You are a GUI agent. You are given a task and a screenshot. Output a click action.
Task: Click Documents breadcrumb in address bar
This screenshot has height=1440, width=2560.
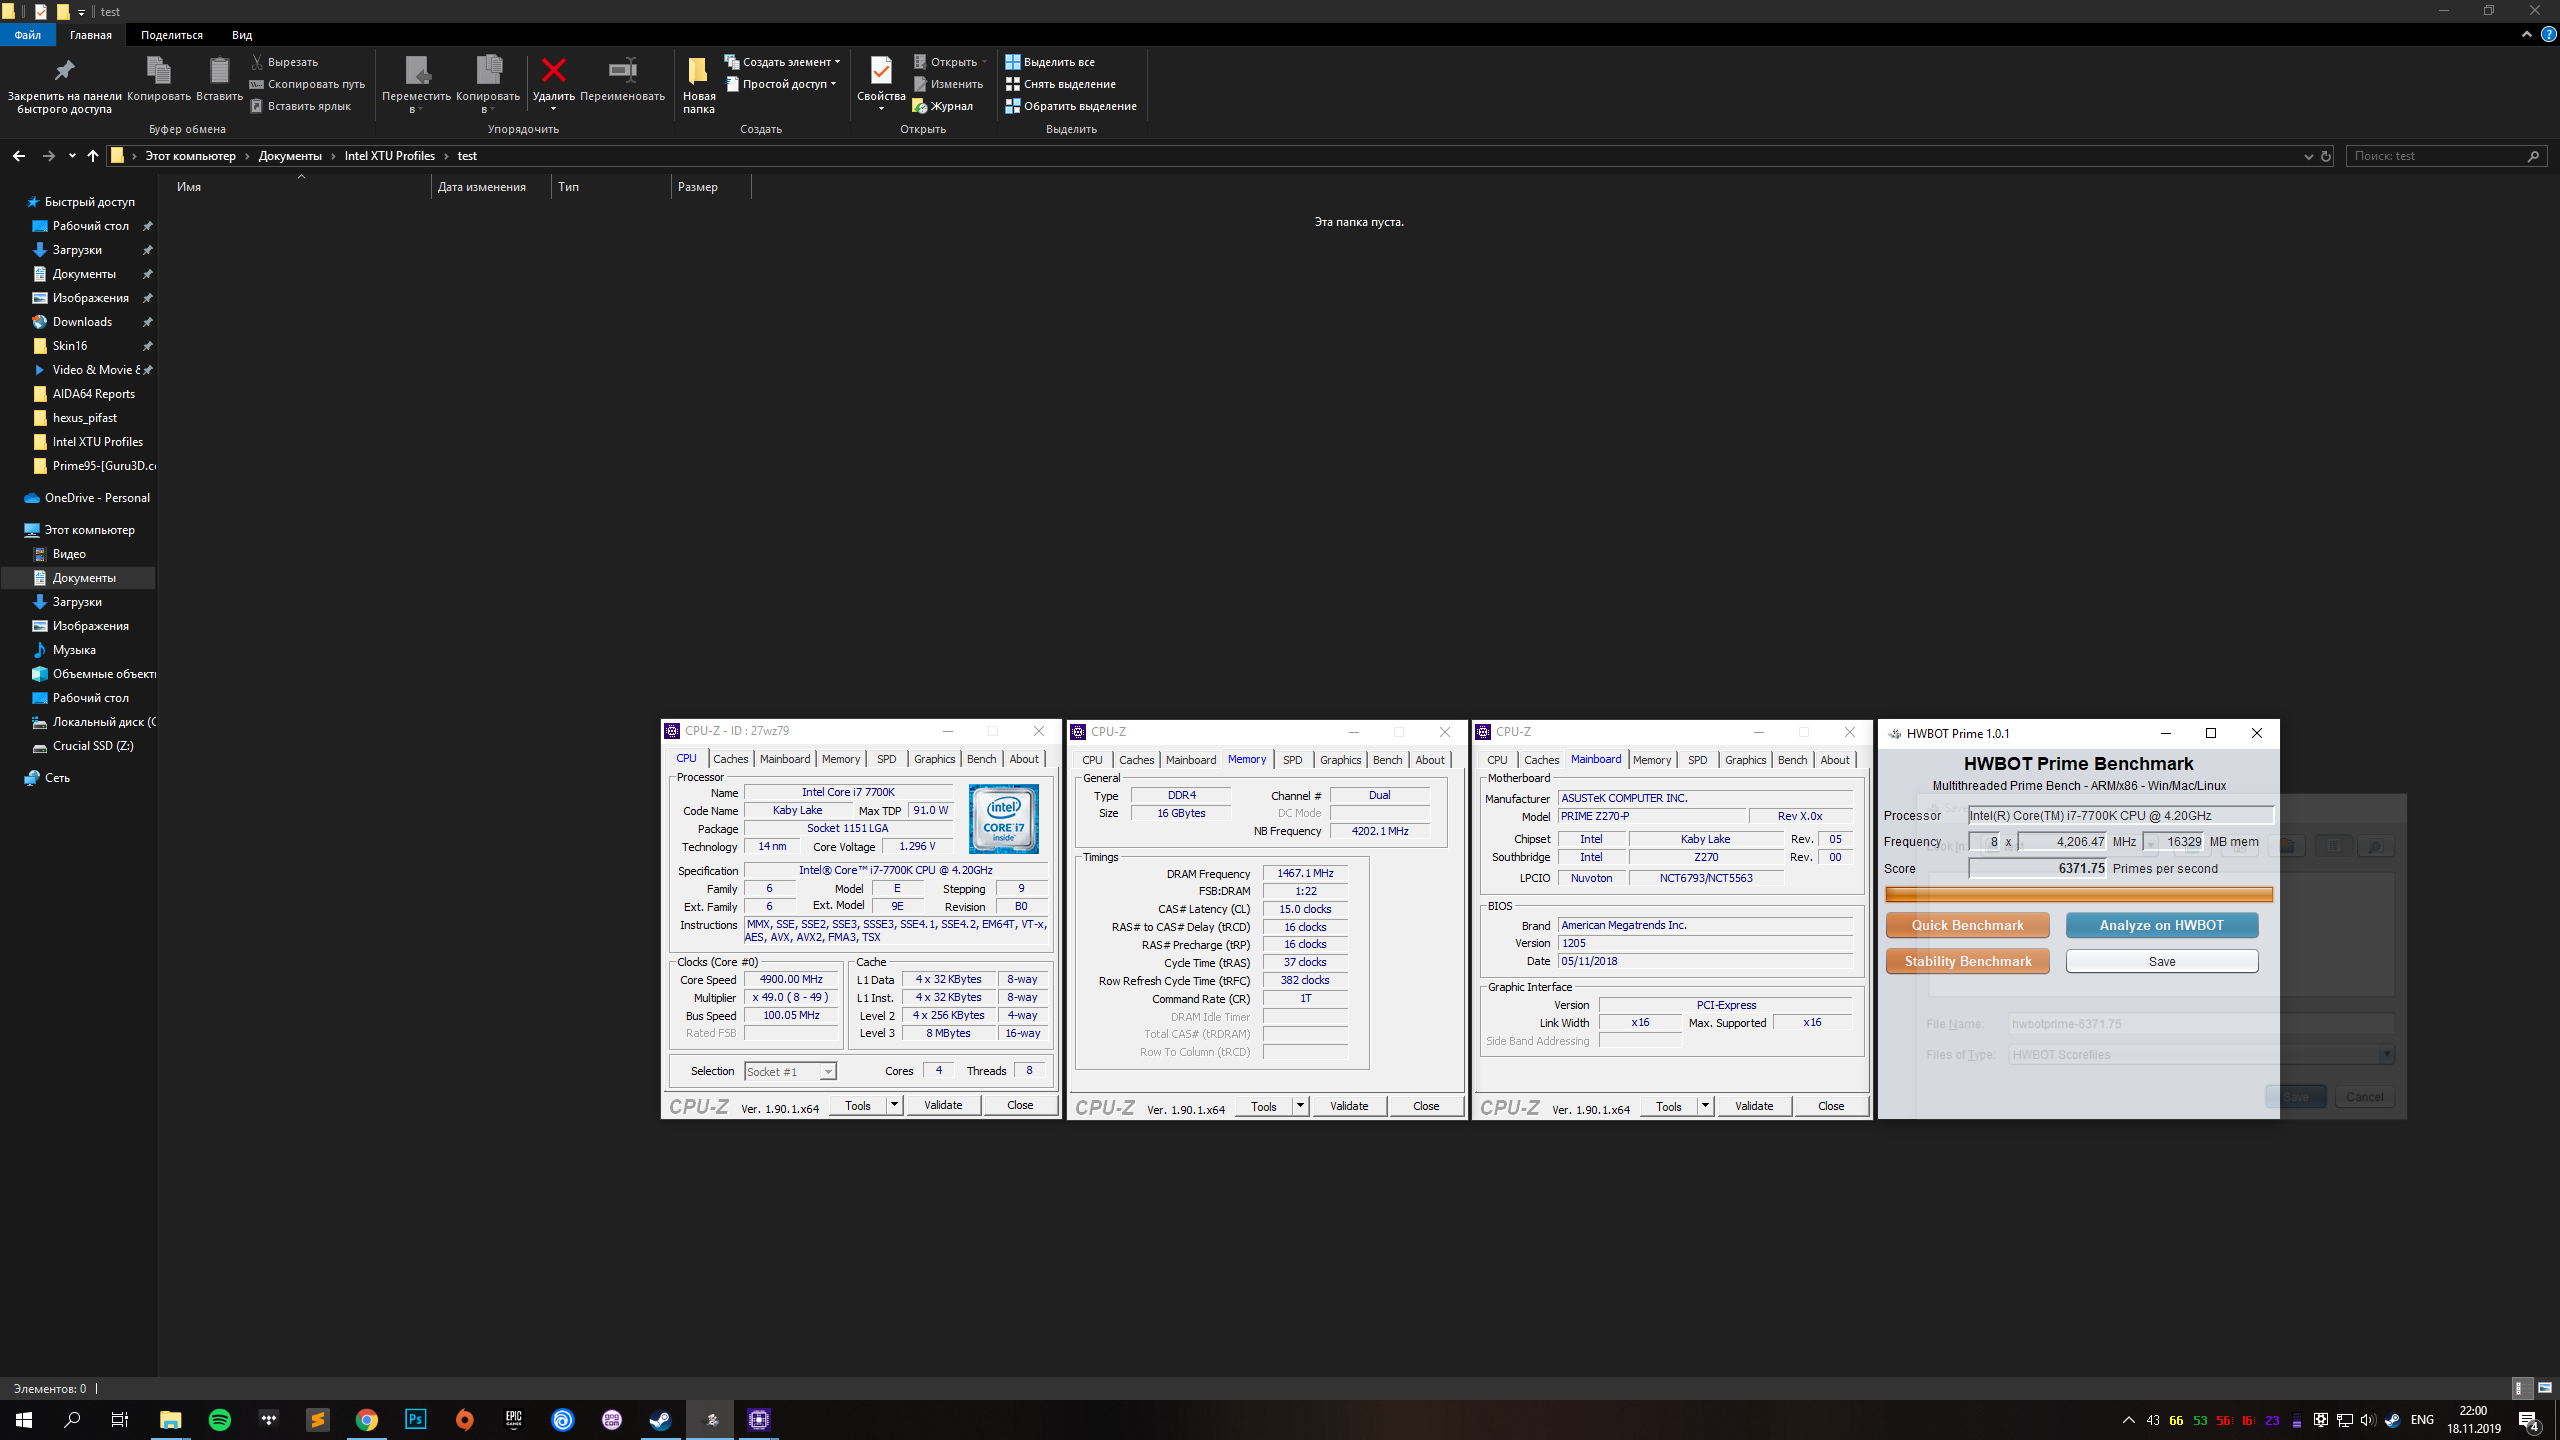[290, 156]
